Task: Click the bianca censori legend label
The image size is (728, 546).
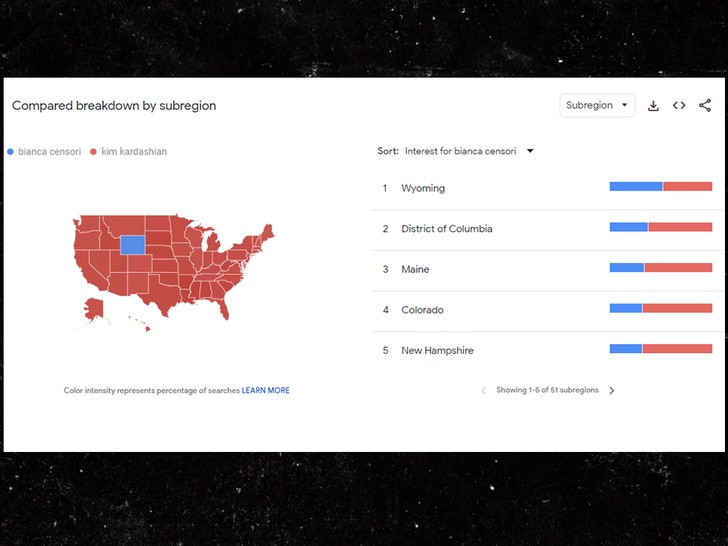Action: [49, 152]
